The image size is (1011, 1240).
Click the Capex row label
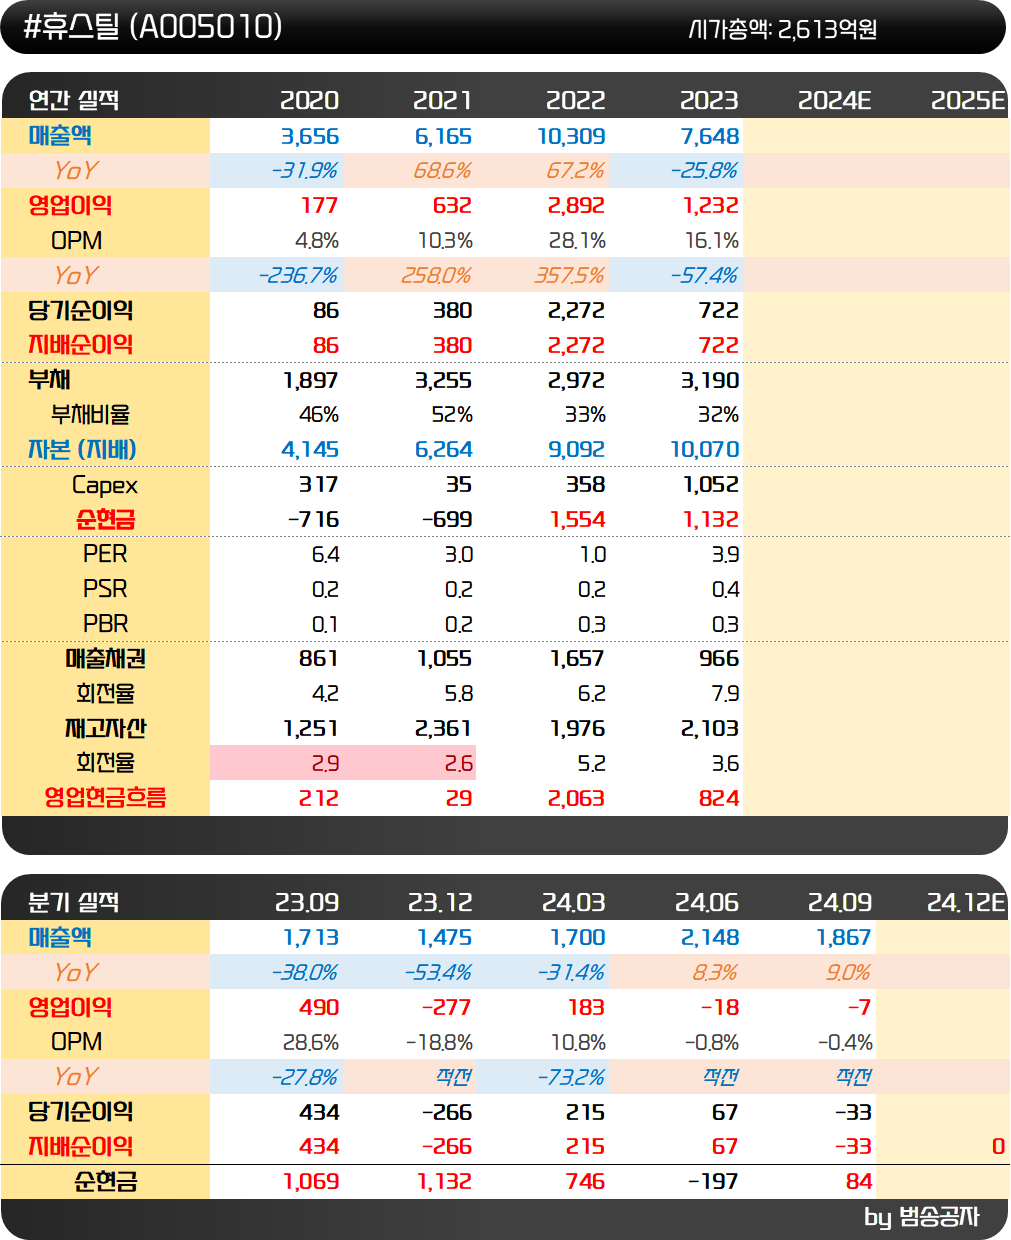(105, 485)
